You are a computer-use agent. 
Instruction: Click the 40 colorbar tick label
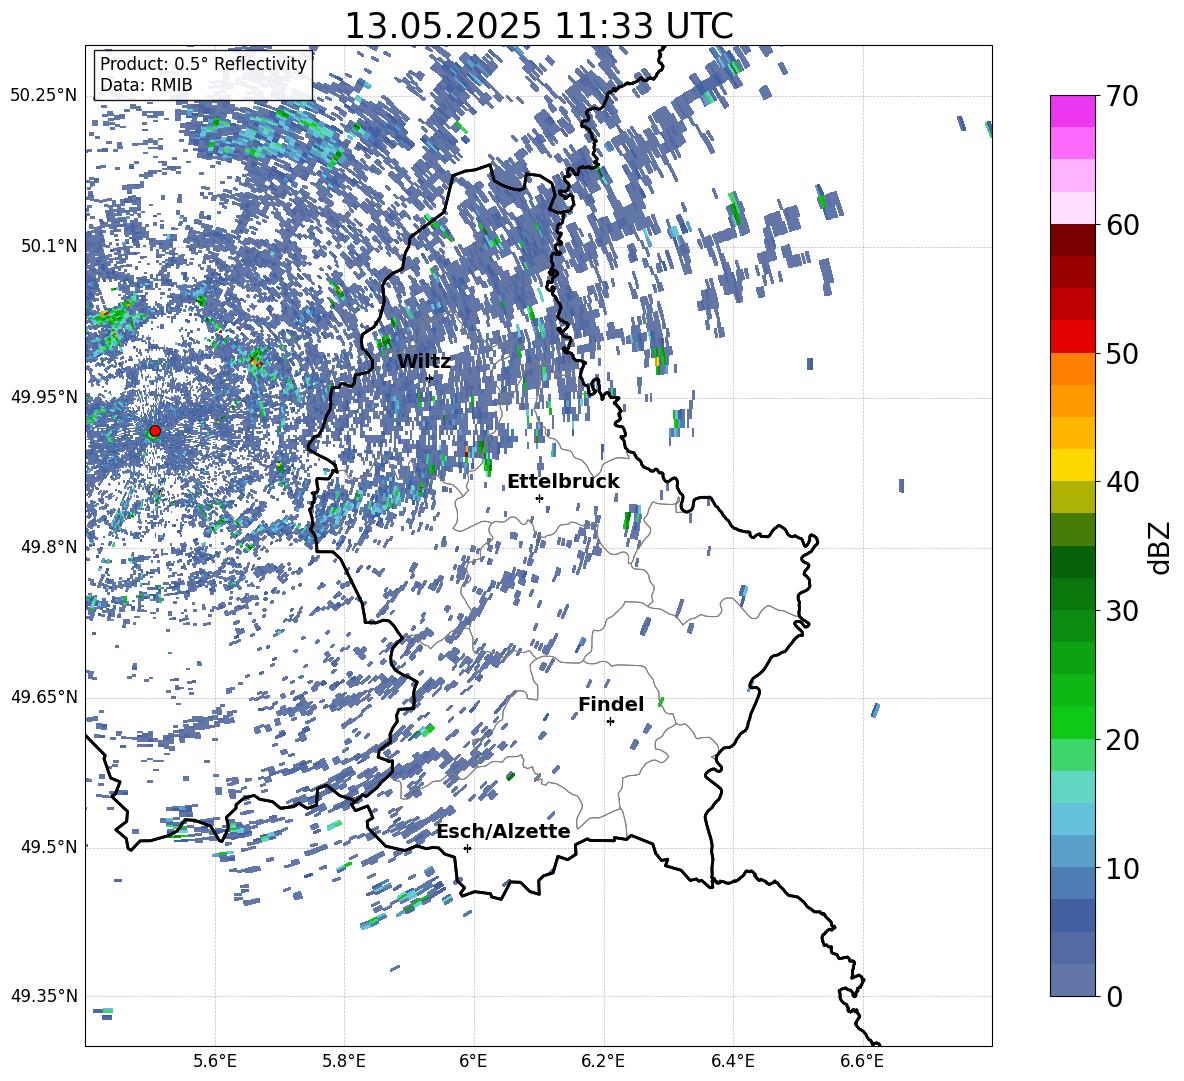click(1122, 482)
